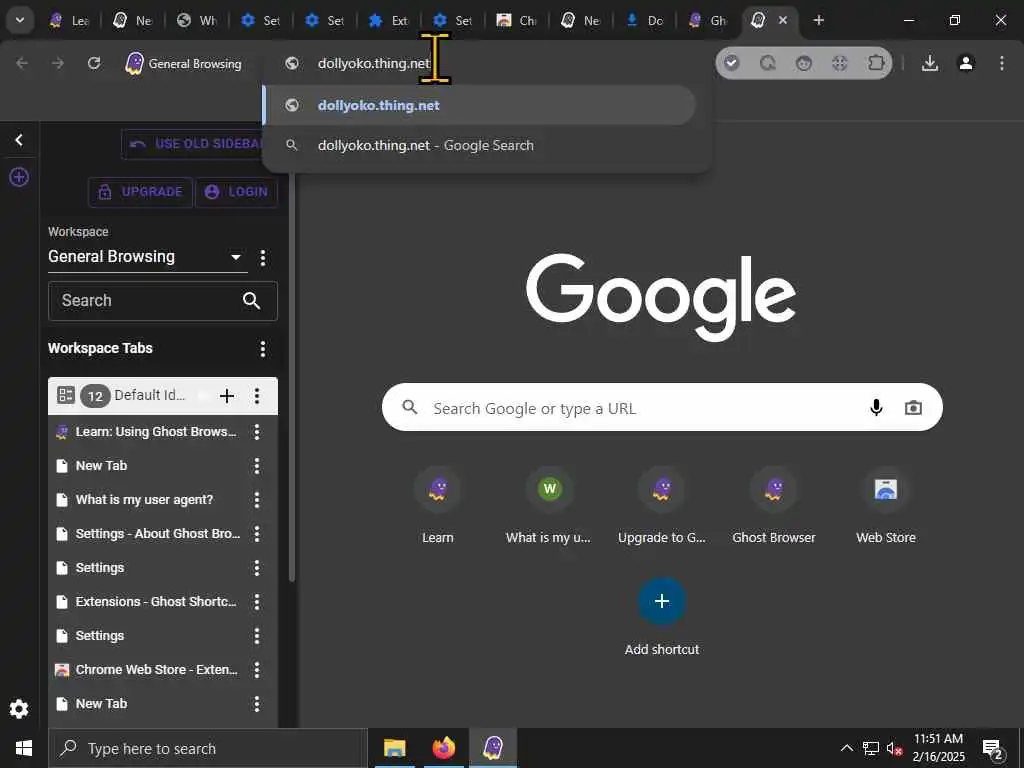The height and width of the screenshot is (768, 1024).
Task: Open the workspace options three-dot menu
Action: 263,258
